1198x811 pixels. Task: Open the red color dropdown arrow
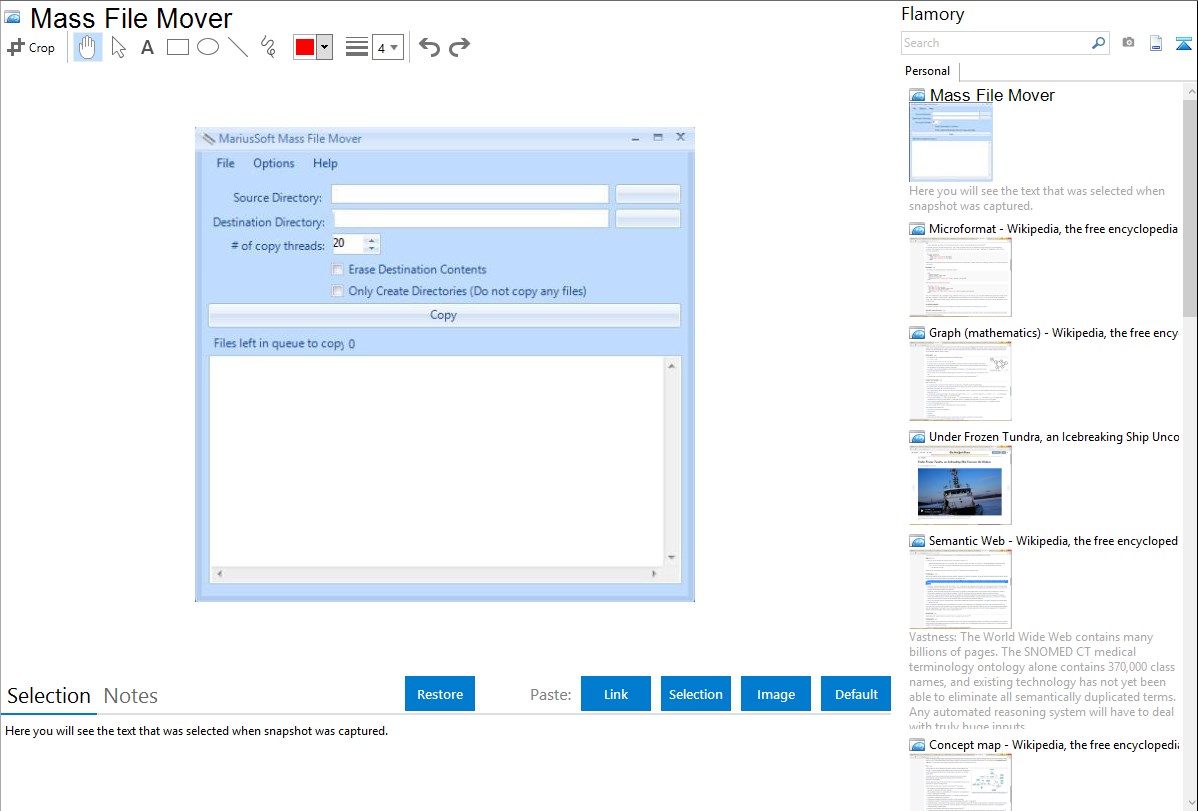click(324, 47)
